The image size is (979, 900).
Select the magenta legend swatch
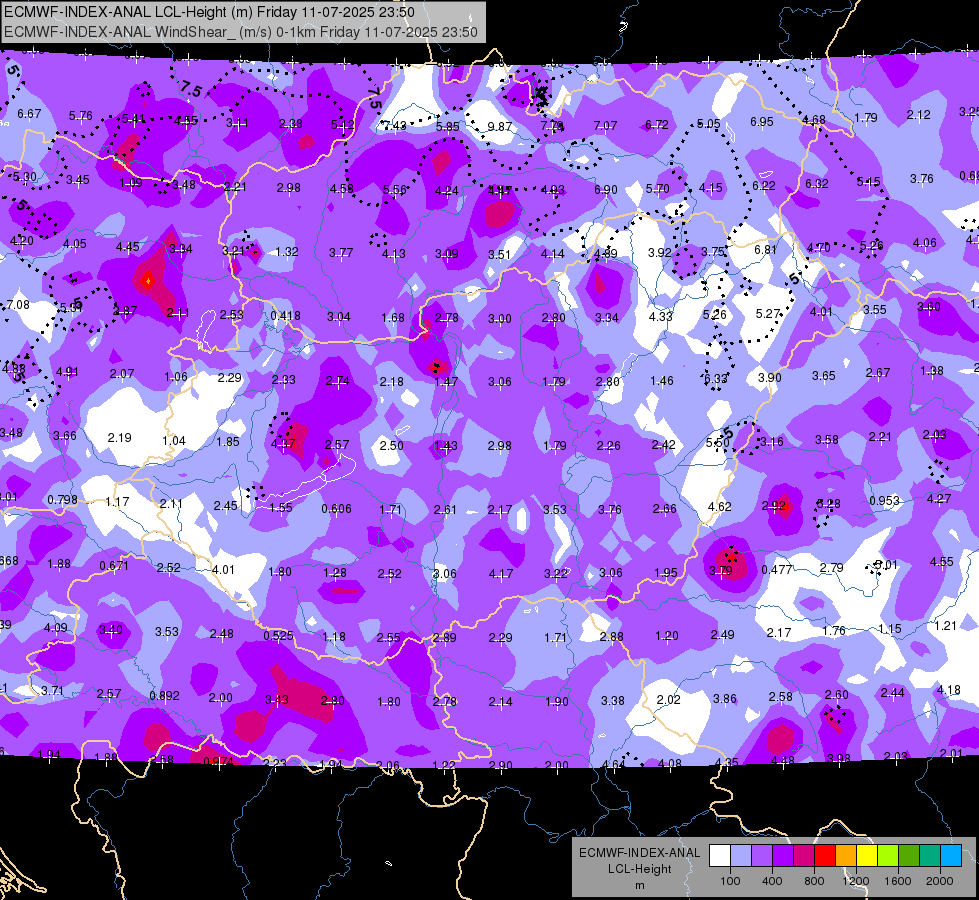[804, 856]
